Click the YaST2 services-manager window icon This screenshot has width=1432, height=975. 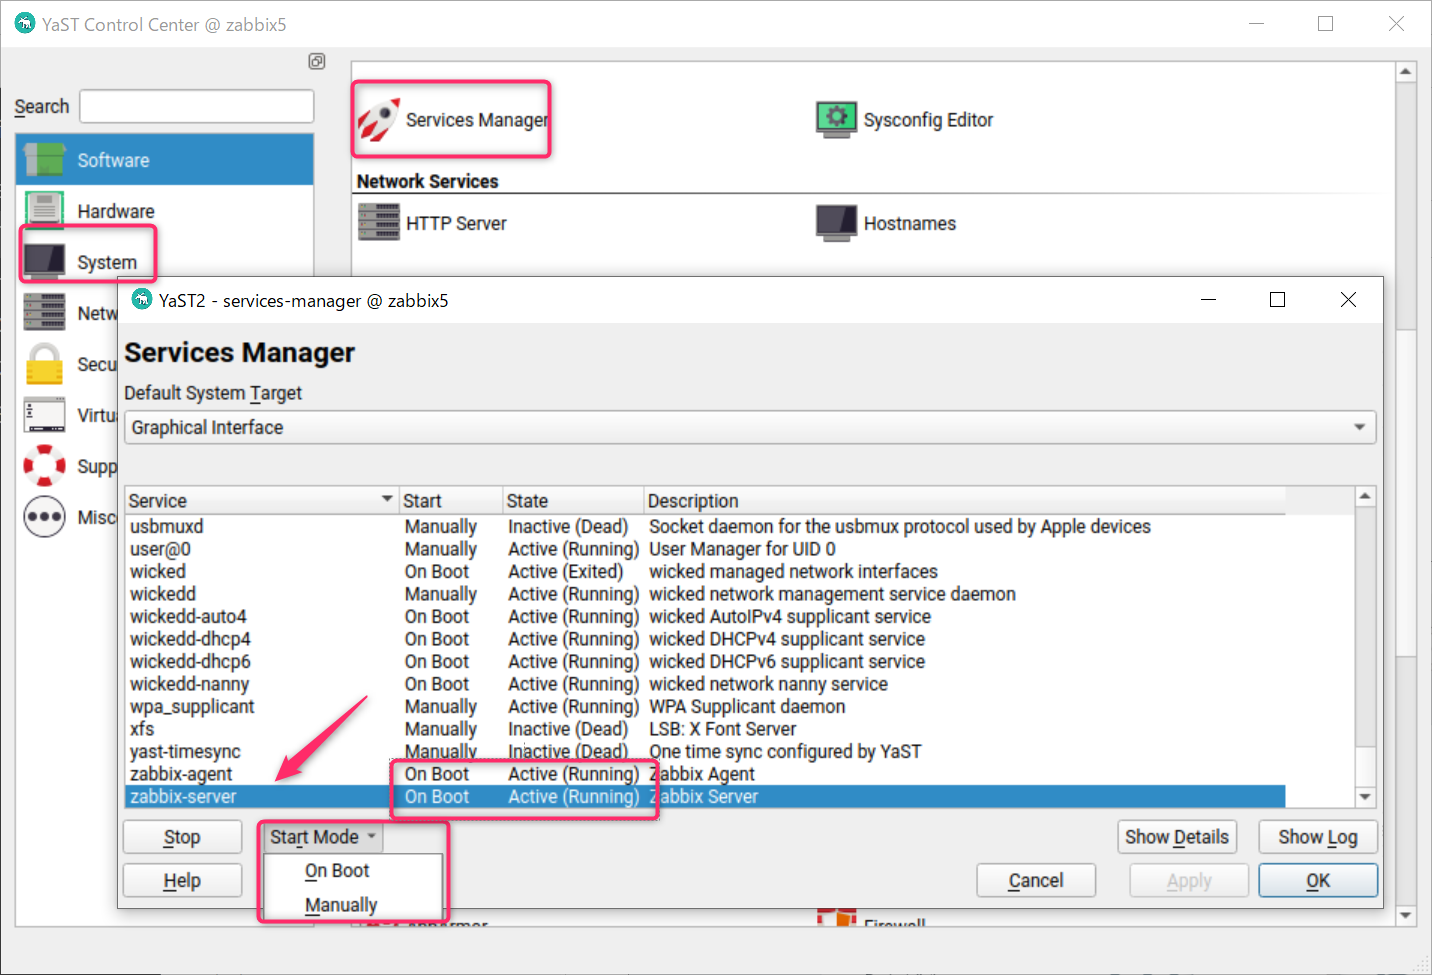coord(142,299)
